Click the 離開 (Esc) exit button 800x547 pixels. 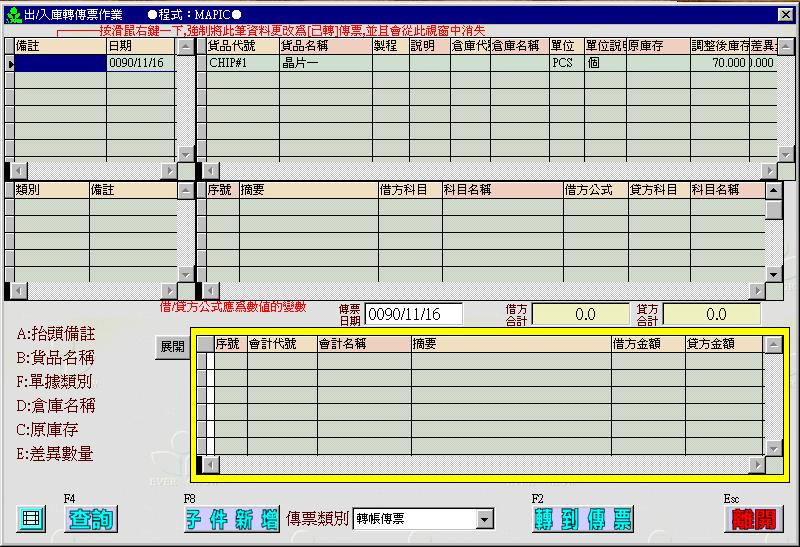pos(754,519)
